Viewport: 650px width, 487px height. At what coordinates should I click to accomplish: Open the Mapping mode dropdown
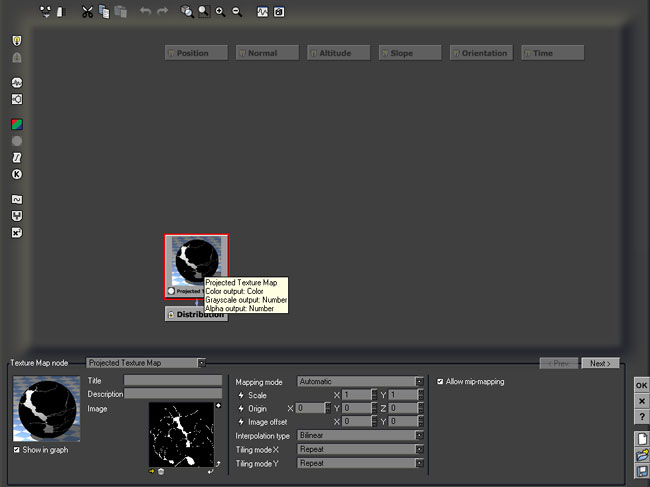click(360, 381)
